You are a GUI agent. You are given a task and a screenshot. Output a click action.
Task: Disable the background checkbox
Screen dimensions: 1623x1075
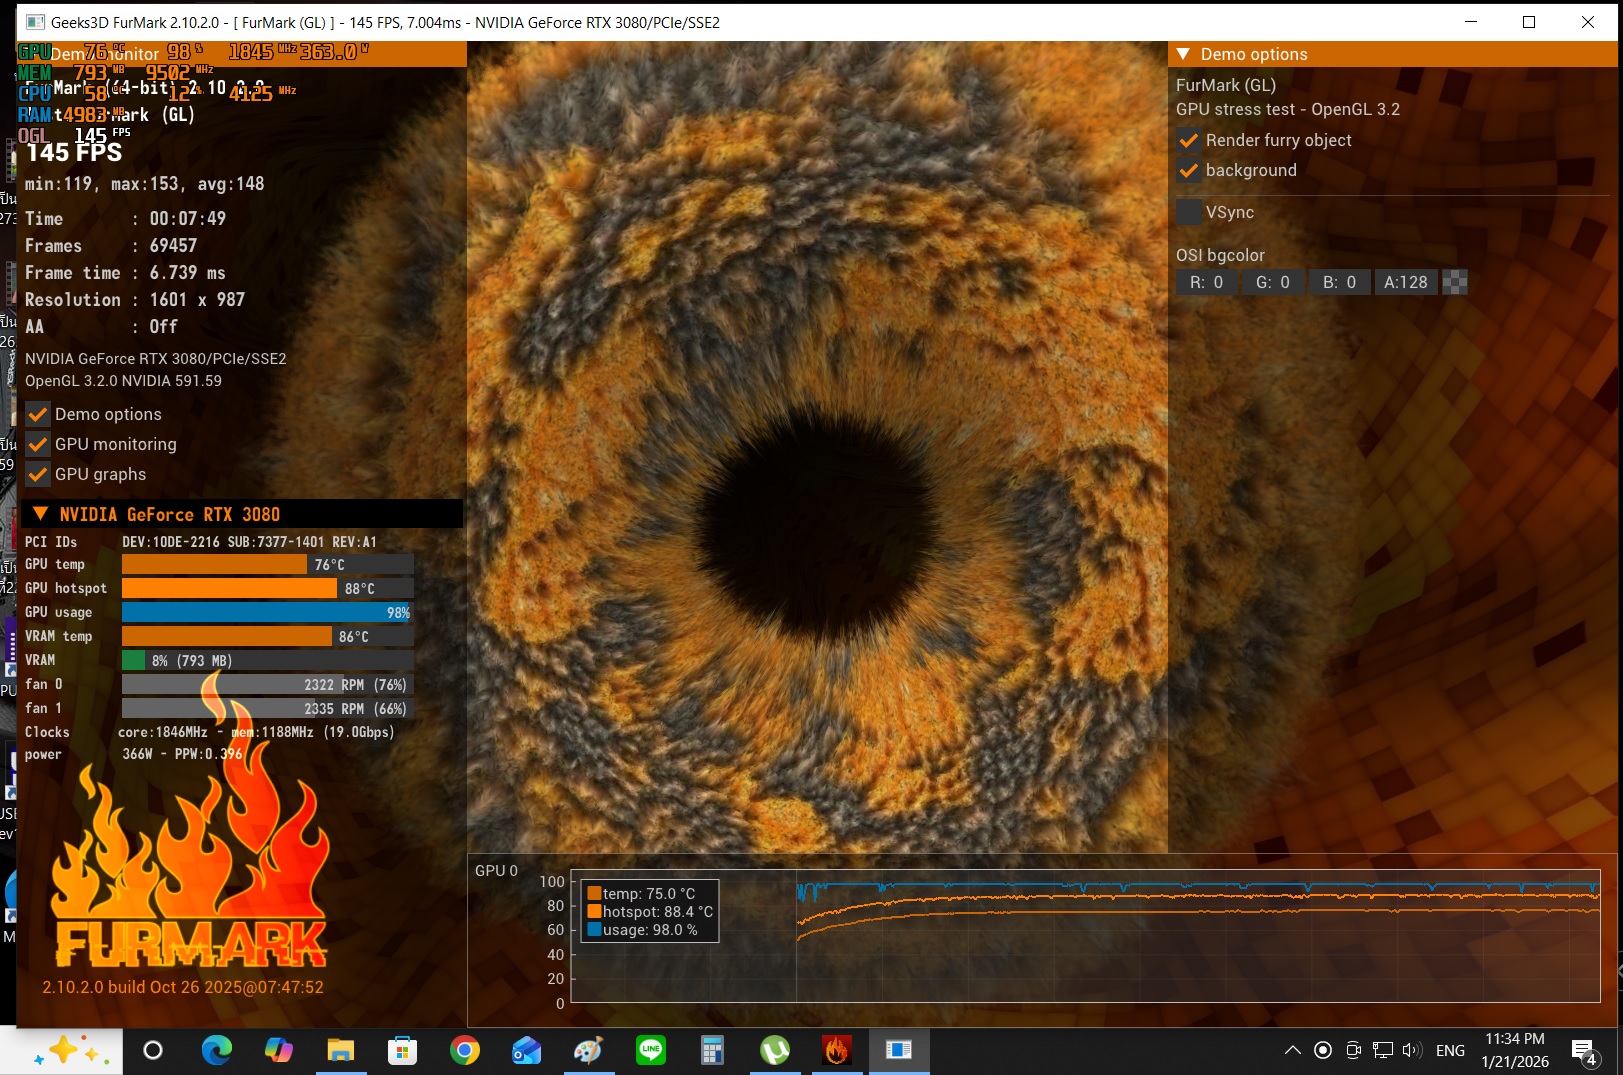coord(1189,171)
